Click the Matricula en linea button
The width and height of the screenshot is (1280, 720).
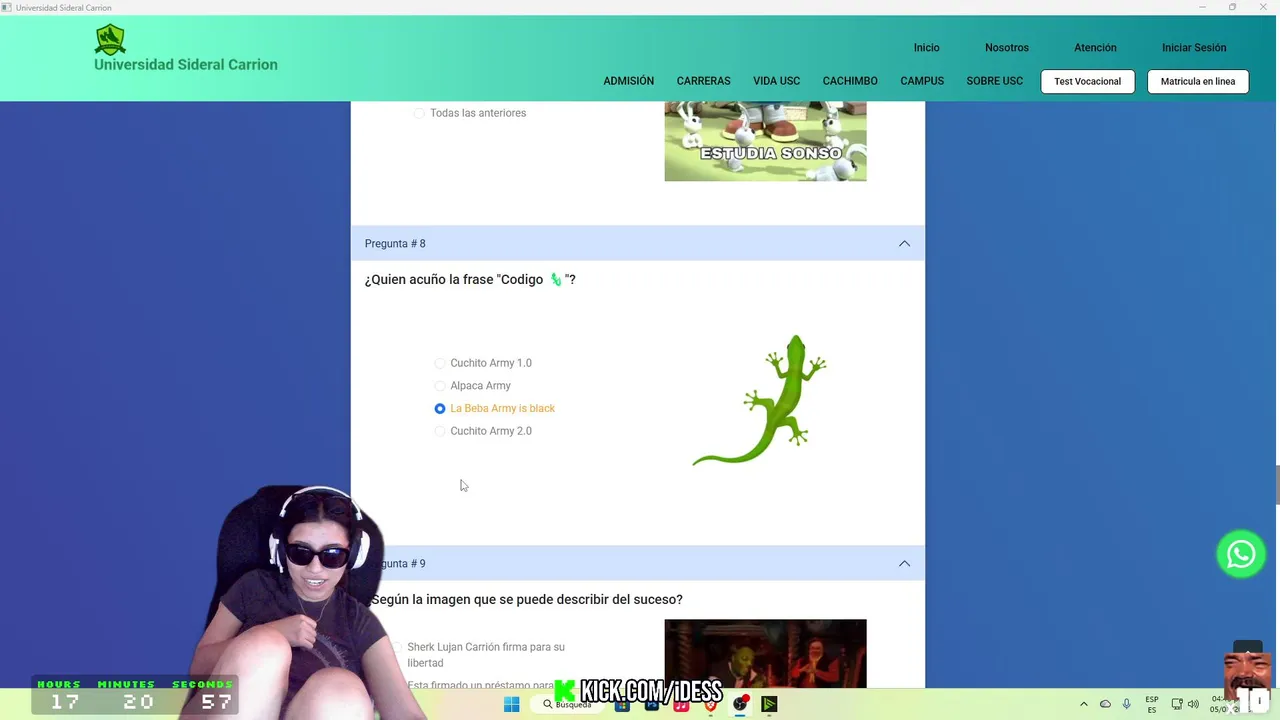1198,81
